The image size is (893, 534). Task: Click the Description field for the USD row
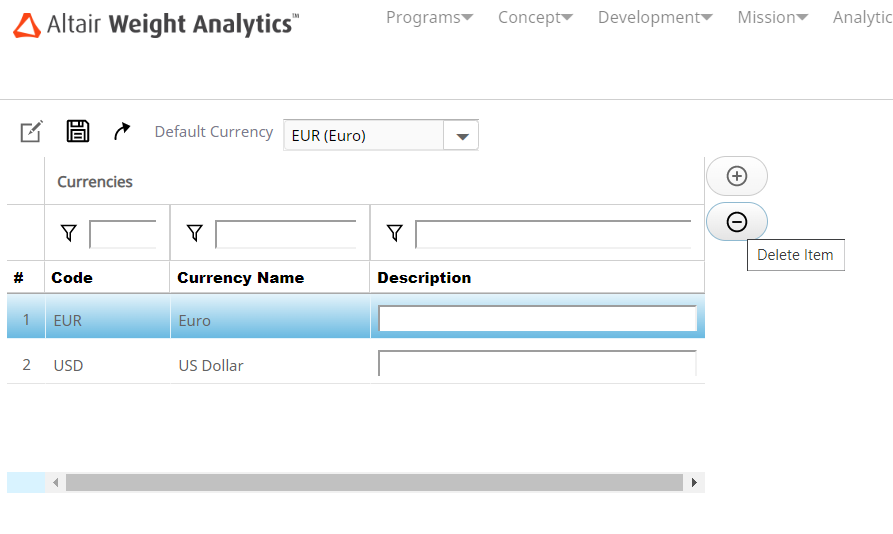pyautogui.click(x=537, y=364)
